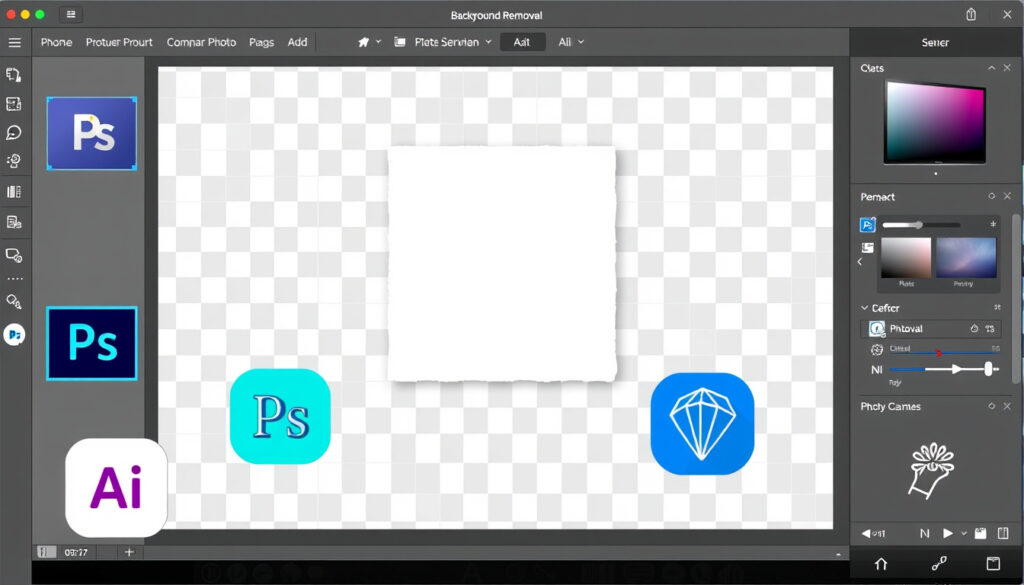Open the library books icon in sidebar

[14, 192]
